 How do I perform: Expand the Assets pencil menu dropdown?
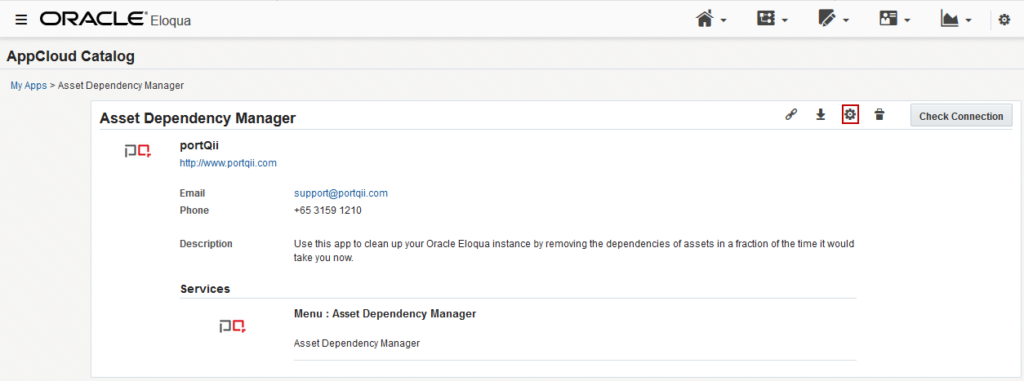(833, 20)
